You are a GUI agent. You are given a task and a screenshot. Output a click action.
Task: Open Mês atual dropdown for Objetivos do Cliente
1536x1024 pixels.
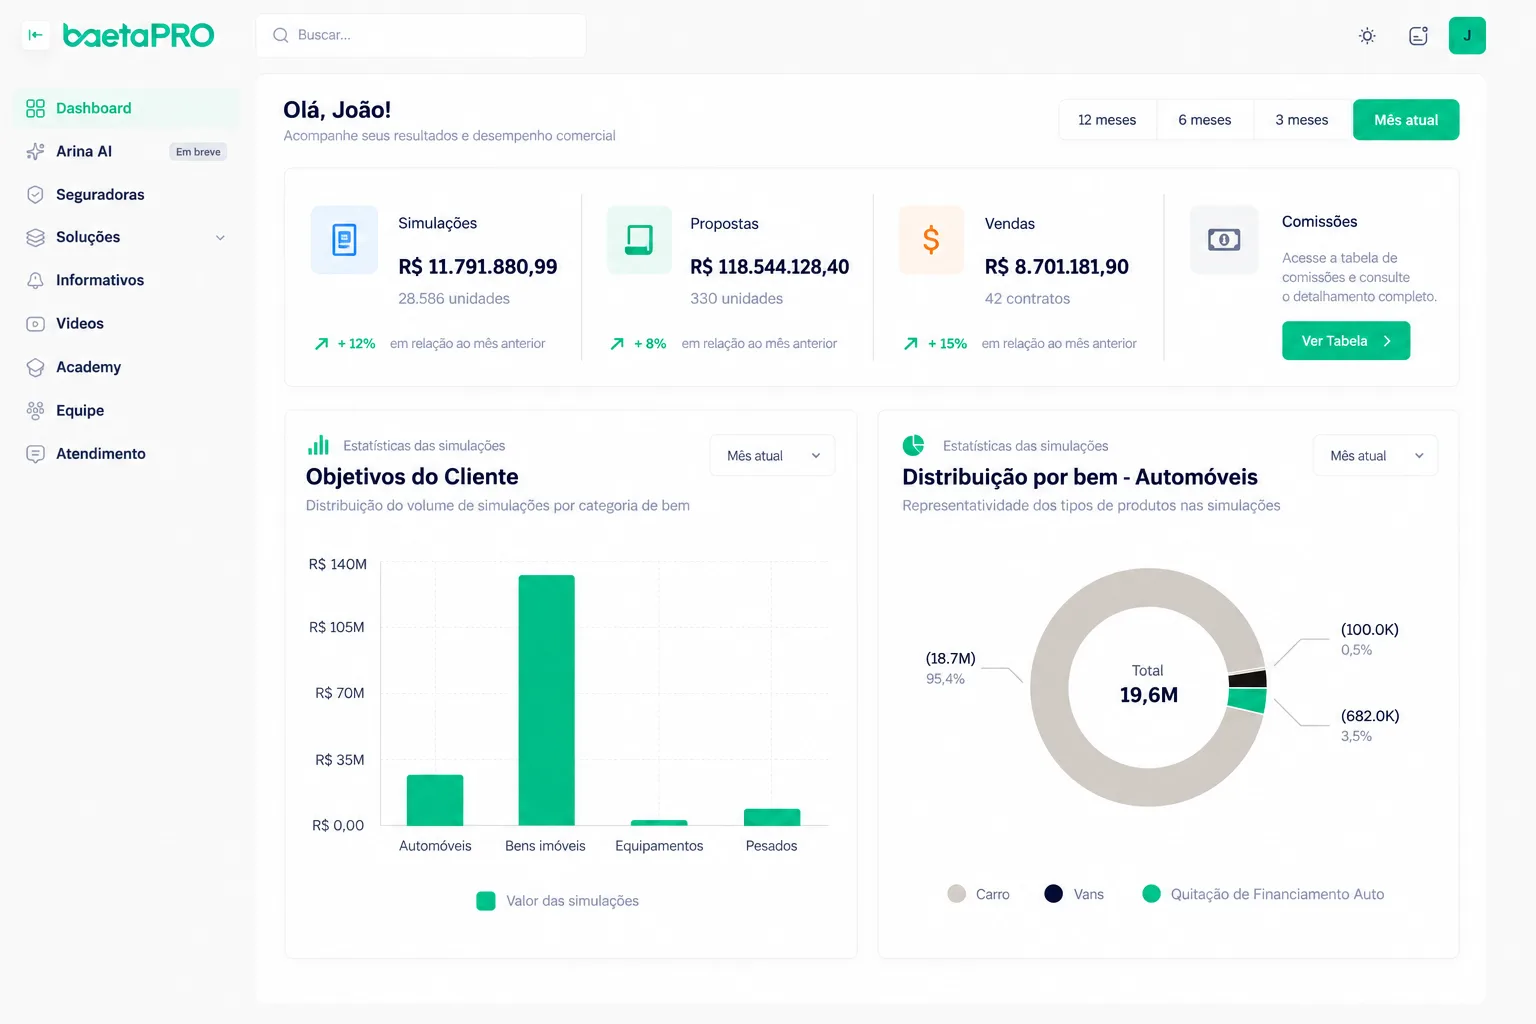click(772, 455)
